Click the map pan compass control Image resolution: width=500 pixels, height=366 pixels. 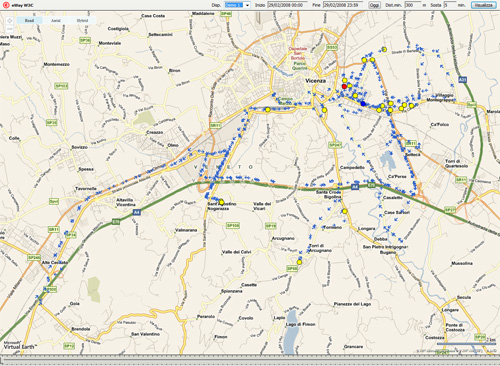click(10, 20)
